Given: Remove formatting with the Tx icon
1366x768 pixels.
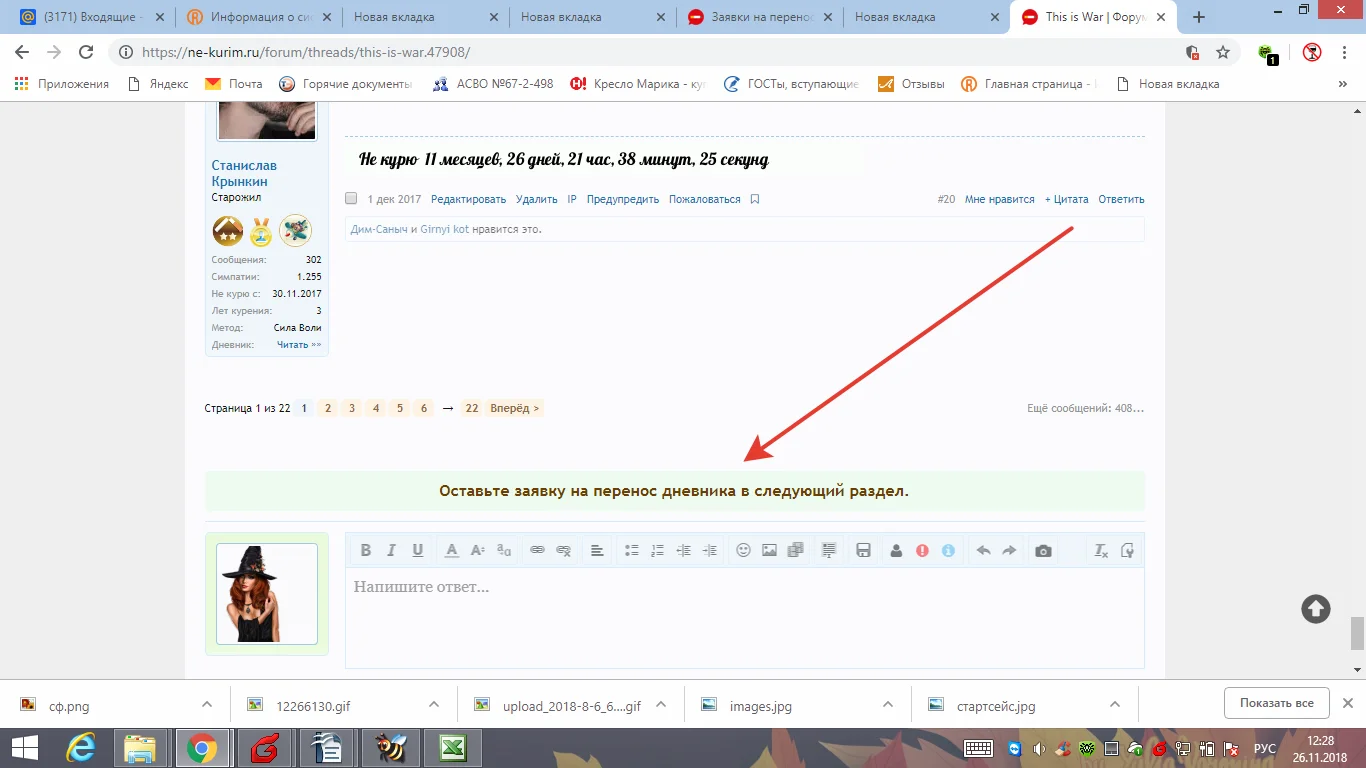Looking at the screenshot, I should (1101, 550).
